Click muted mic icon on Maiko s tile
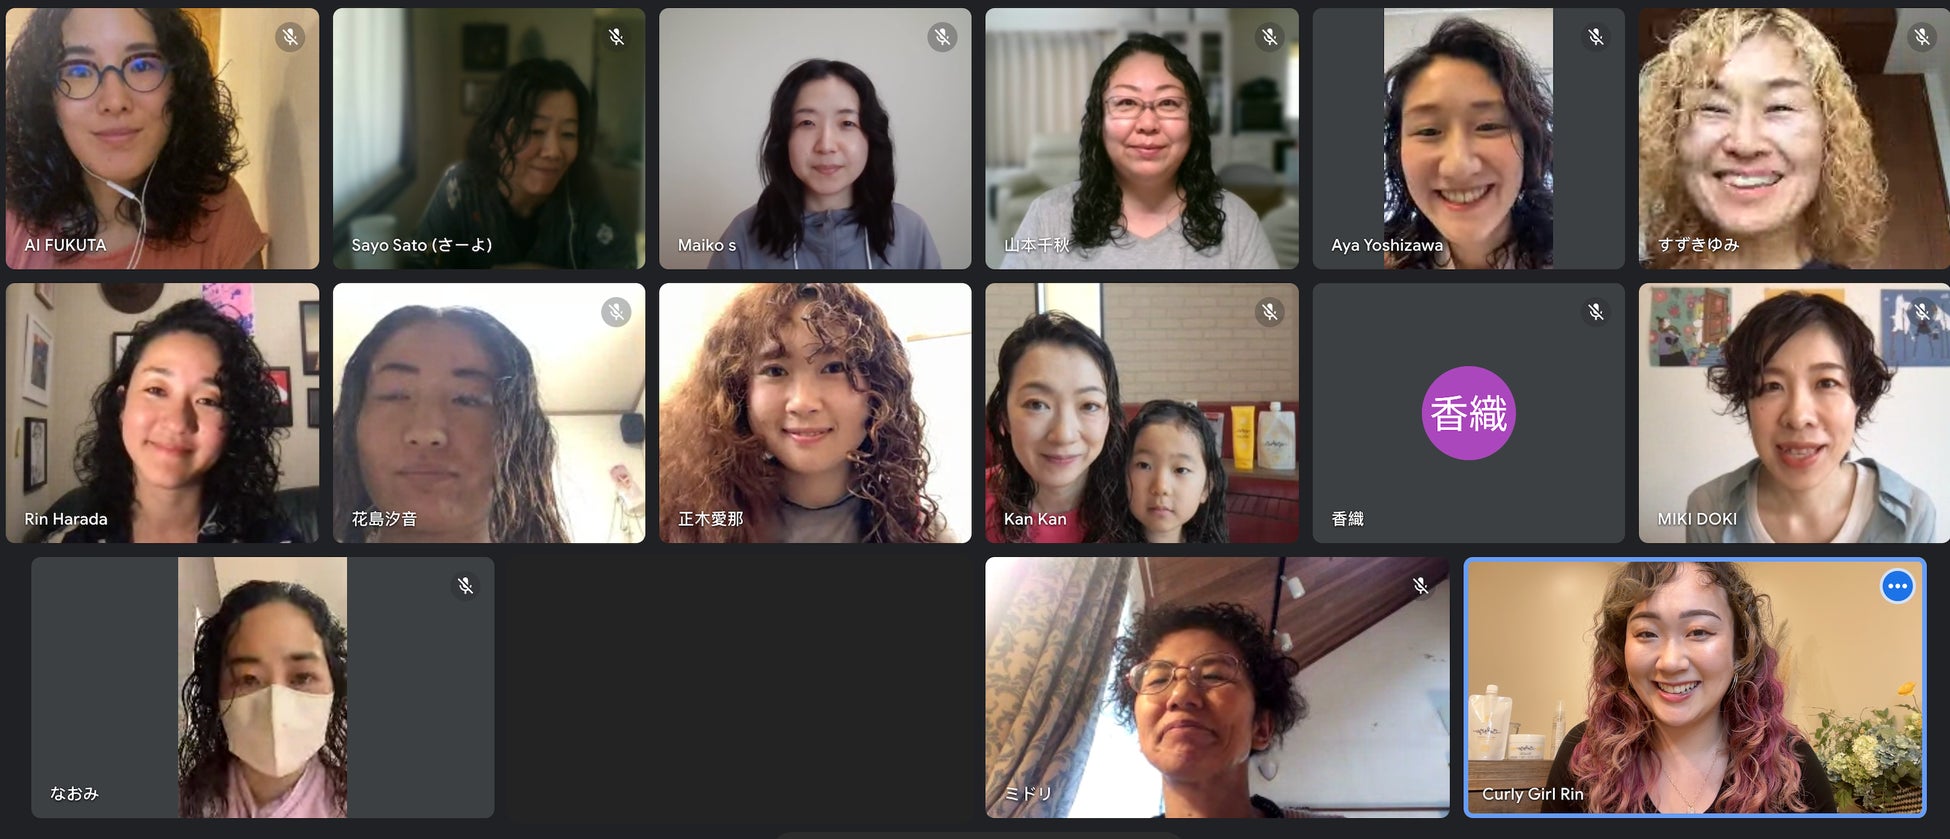 [942, 38]
